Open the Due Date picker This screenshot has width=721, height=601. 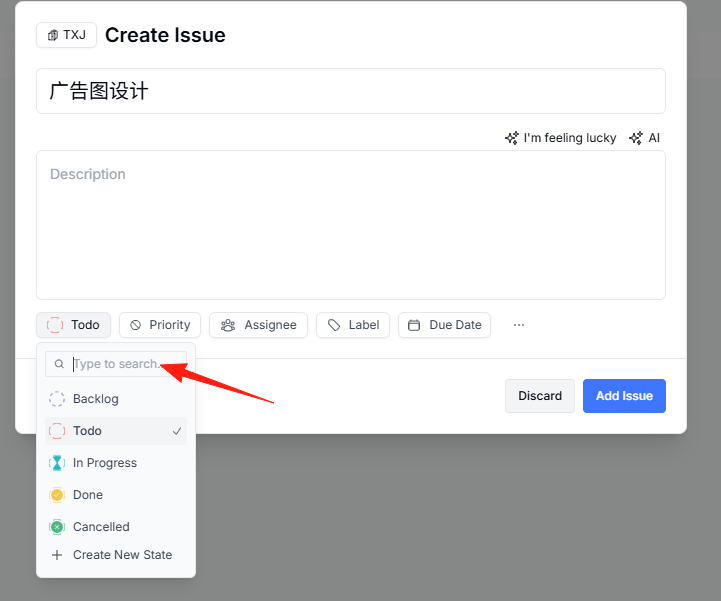tap(445, 325)
